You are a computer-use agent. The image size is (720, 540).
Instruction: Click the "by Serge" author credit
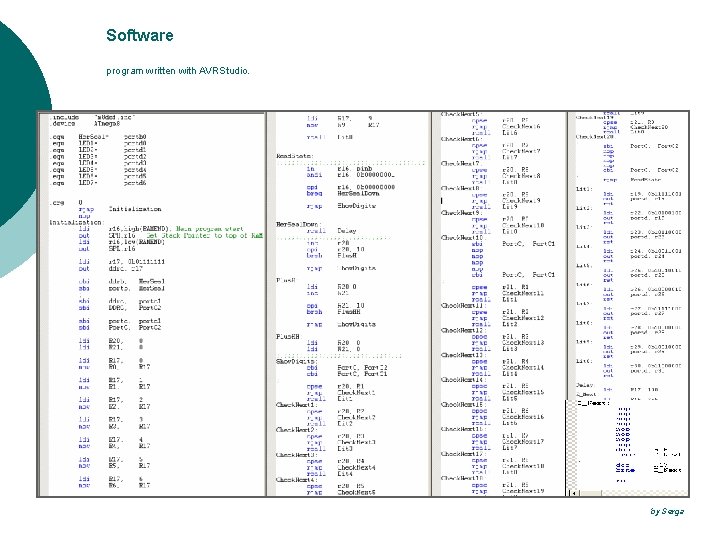pos(667,511)
